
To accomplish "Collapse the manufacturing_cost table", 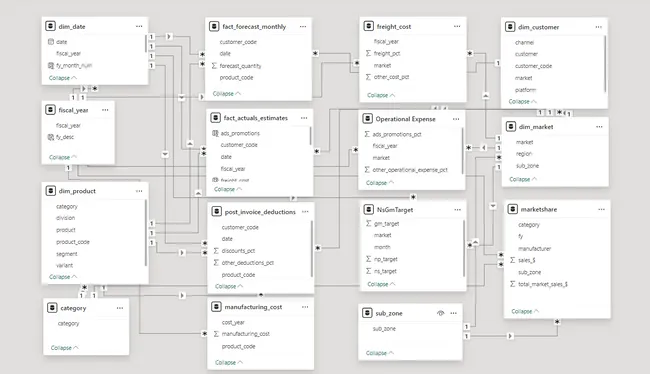I will (229, 362).
